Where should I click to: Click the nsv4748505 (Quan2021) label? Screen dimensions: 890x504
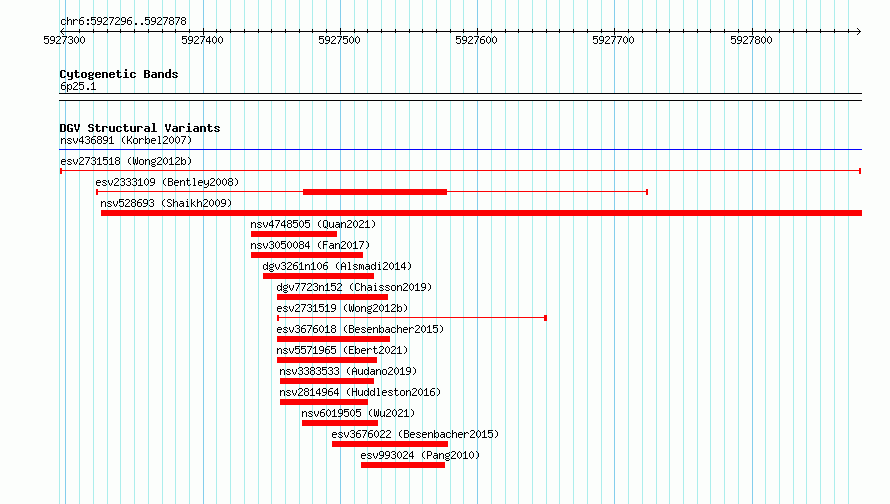313,224
